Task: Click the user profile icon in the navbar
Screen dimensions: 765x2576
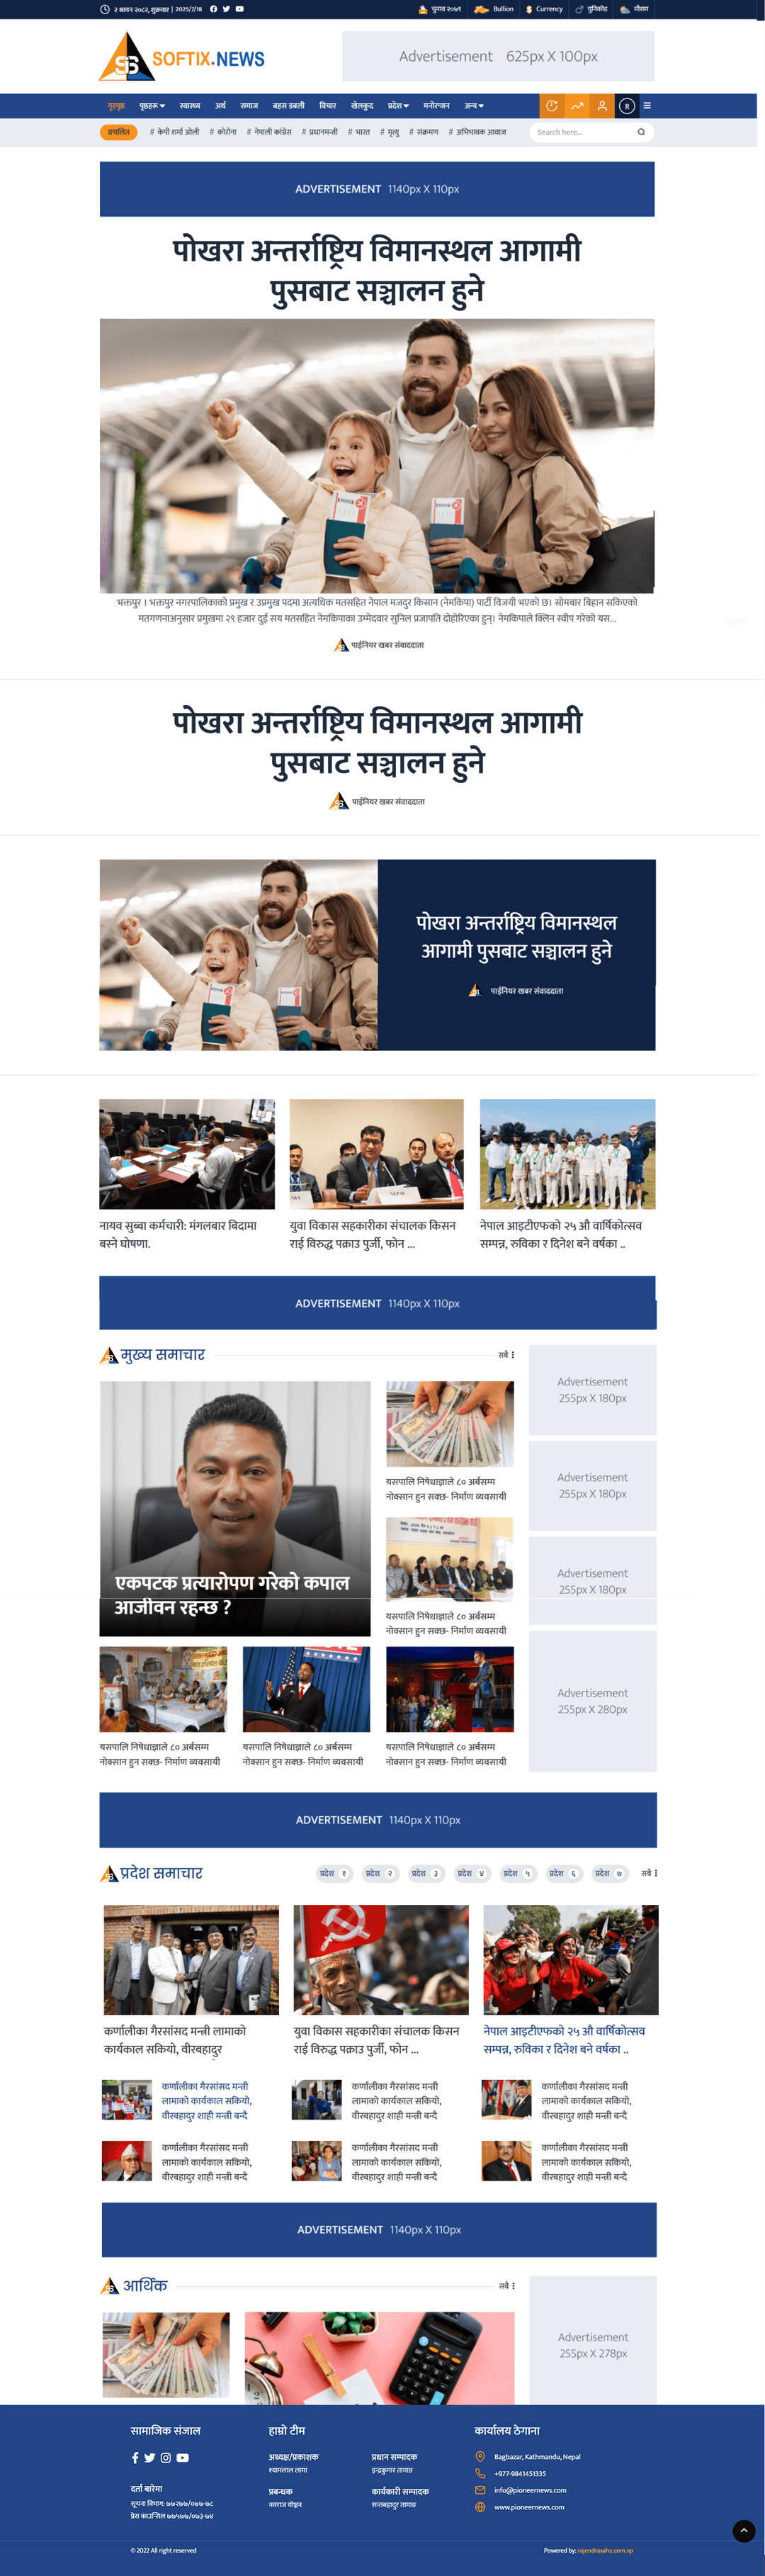Action: 602,106
